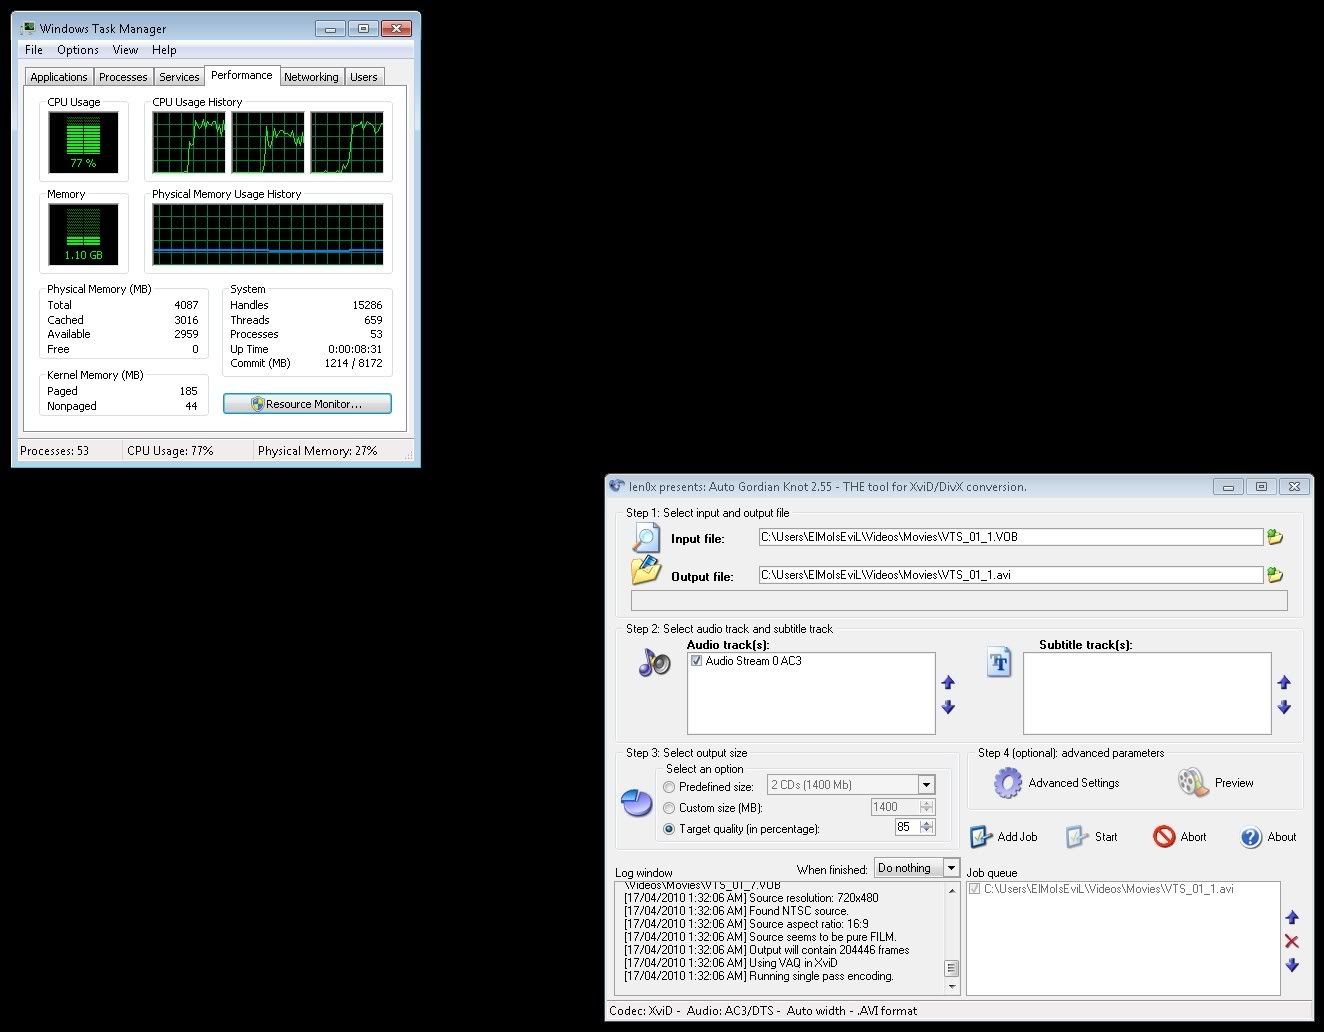
Task: Click the Start label
Action: click(x=1106, y=837)
